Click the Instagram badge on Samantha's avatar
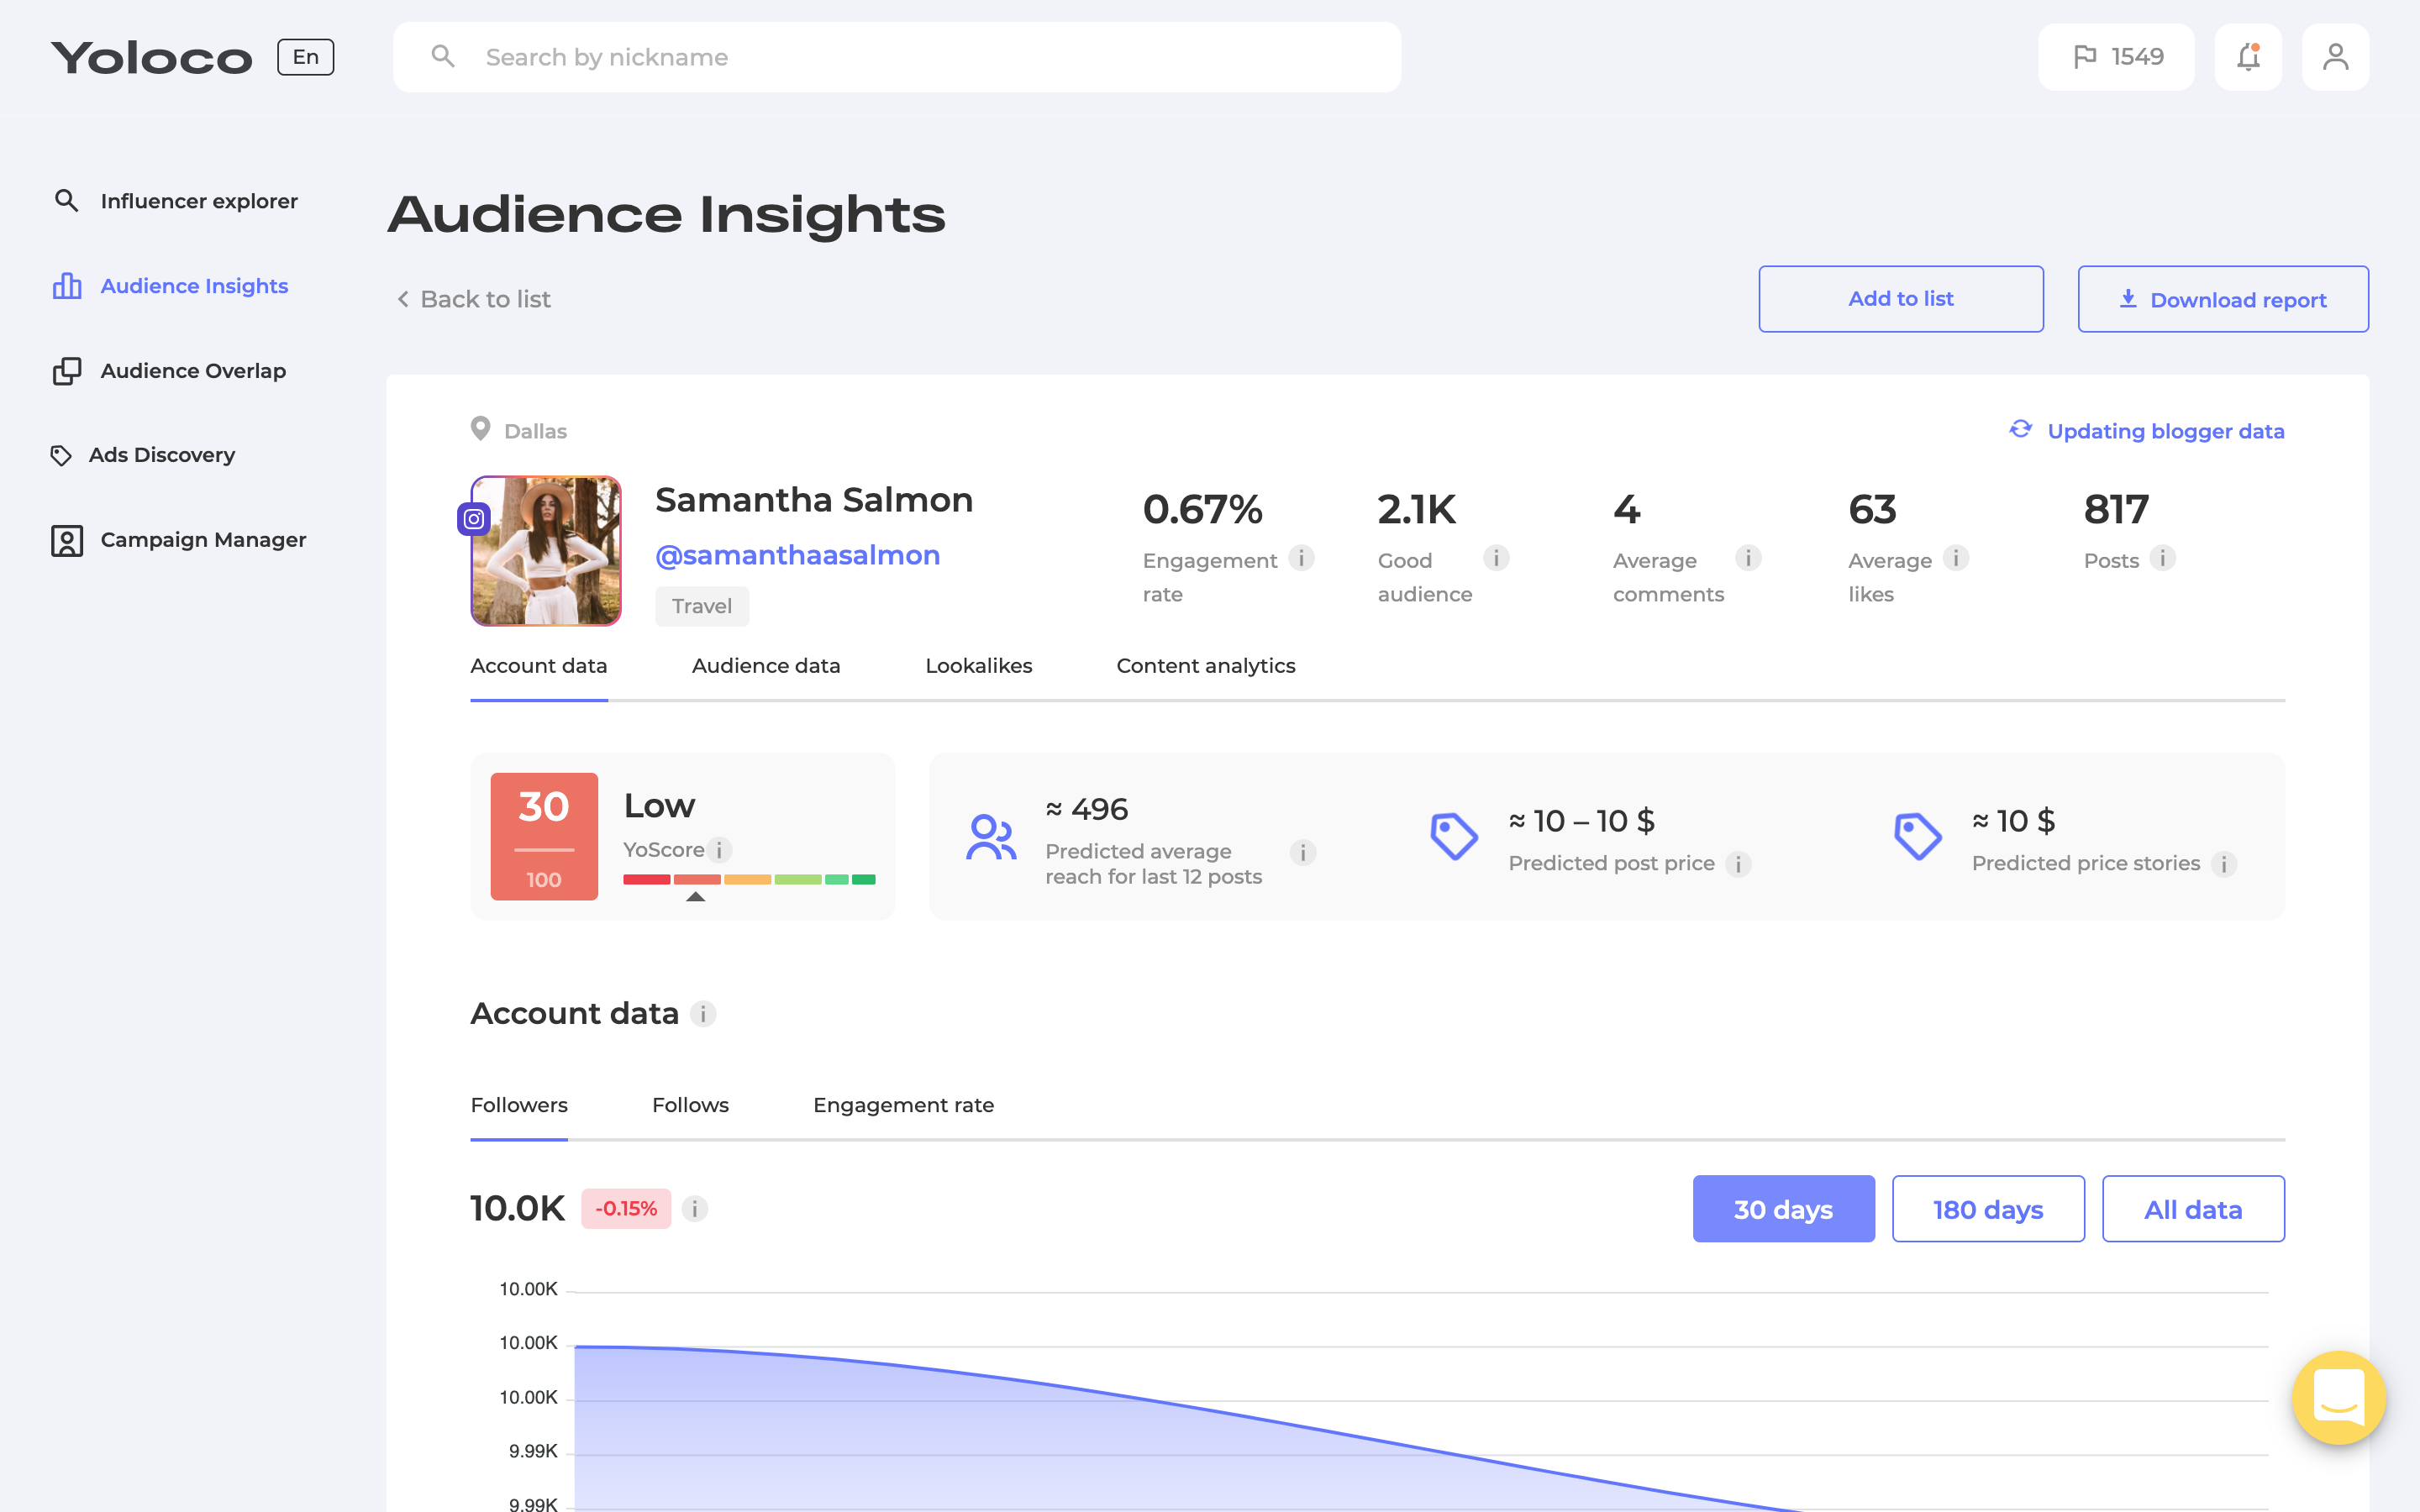Screen dimensions: 2420x1512 coord(475,519)
